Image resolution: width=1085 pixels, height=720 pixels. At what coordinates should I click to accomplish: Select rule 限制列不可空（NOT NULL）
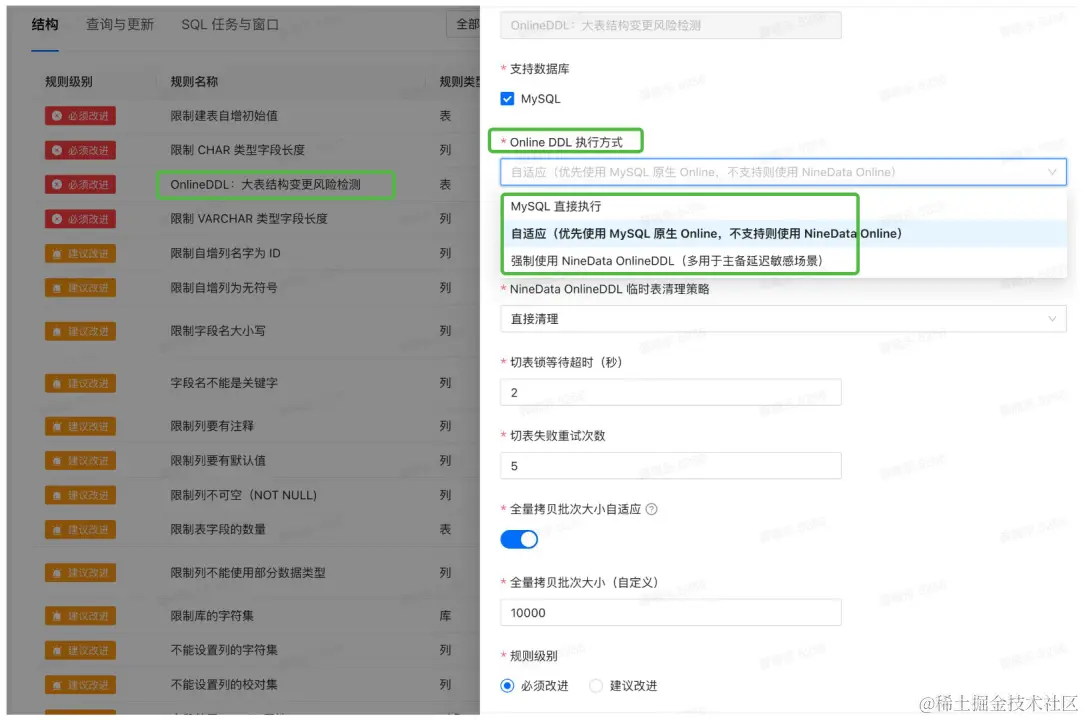244,495
